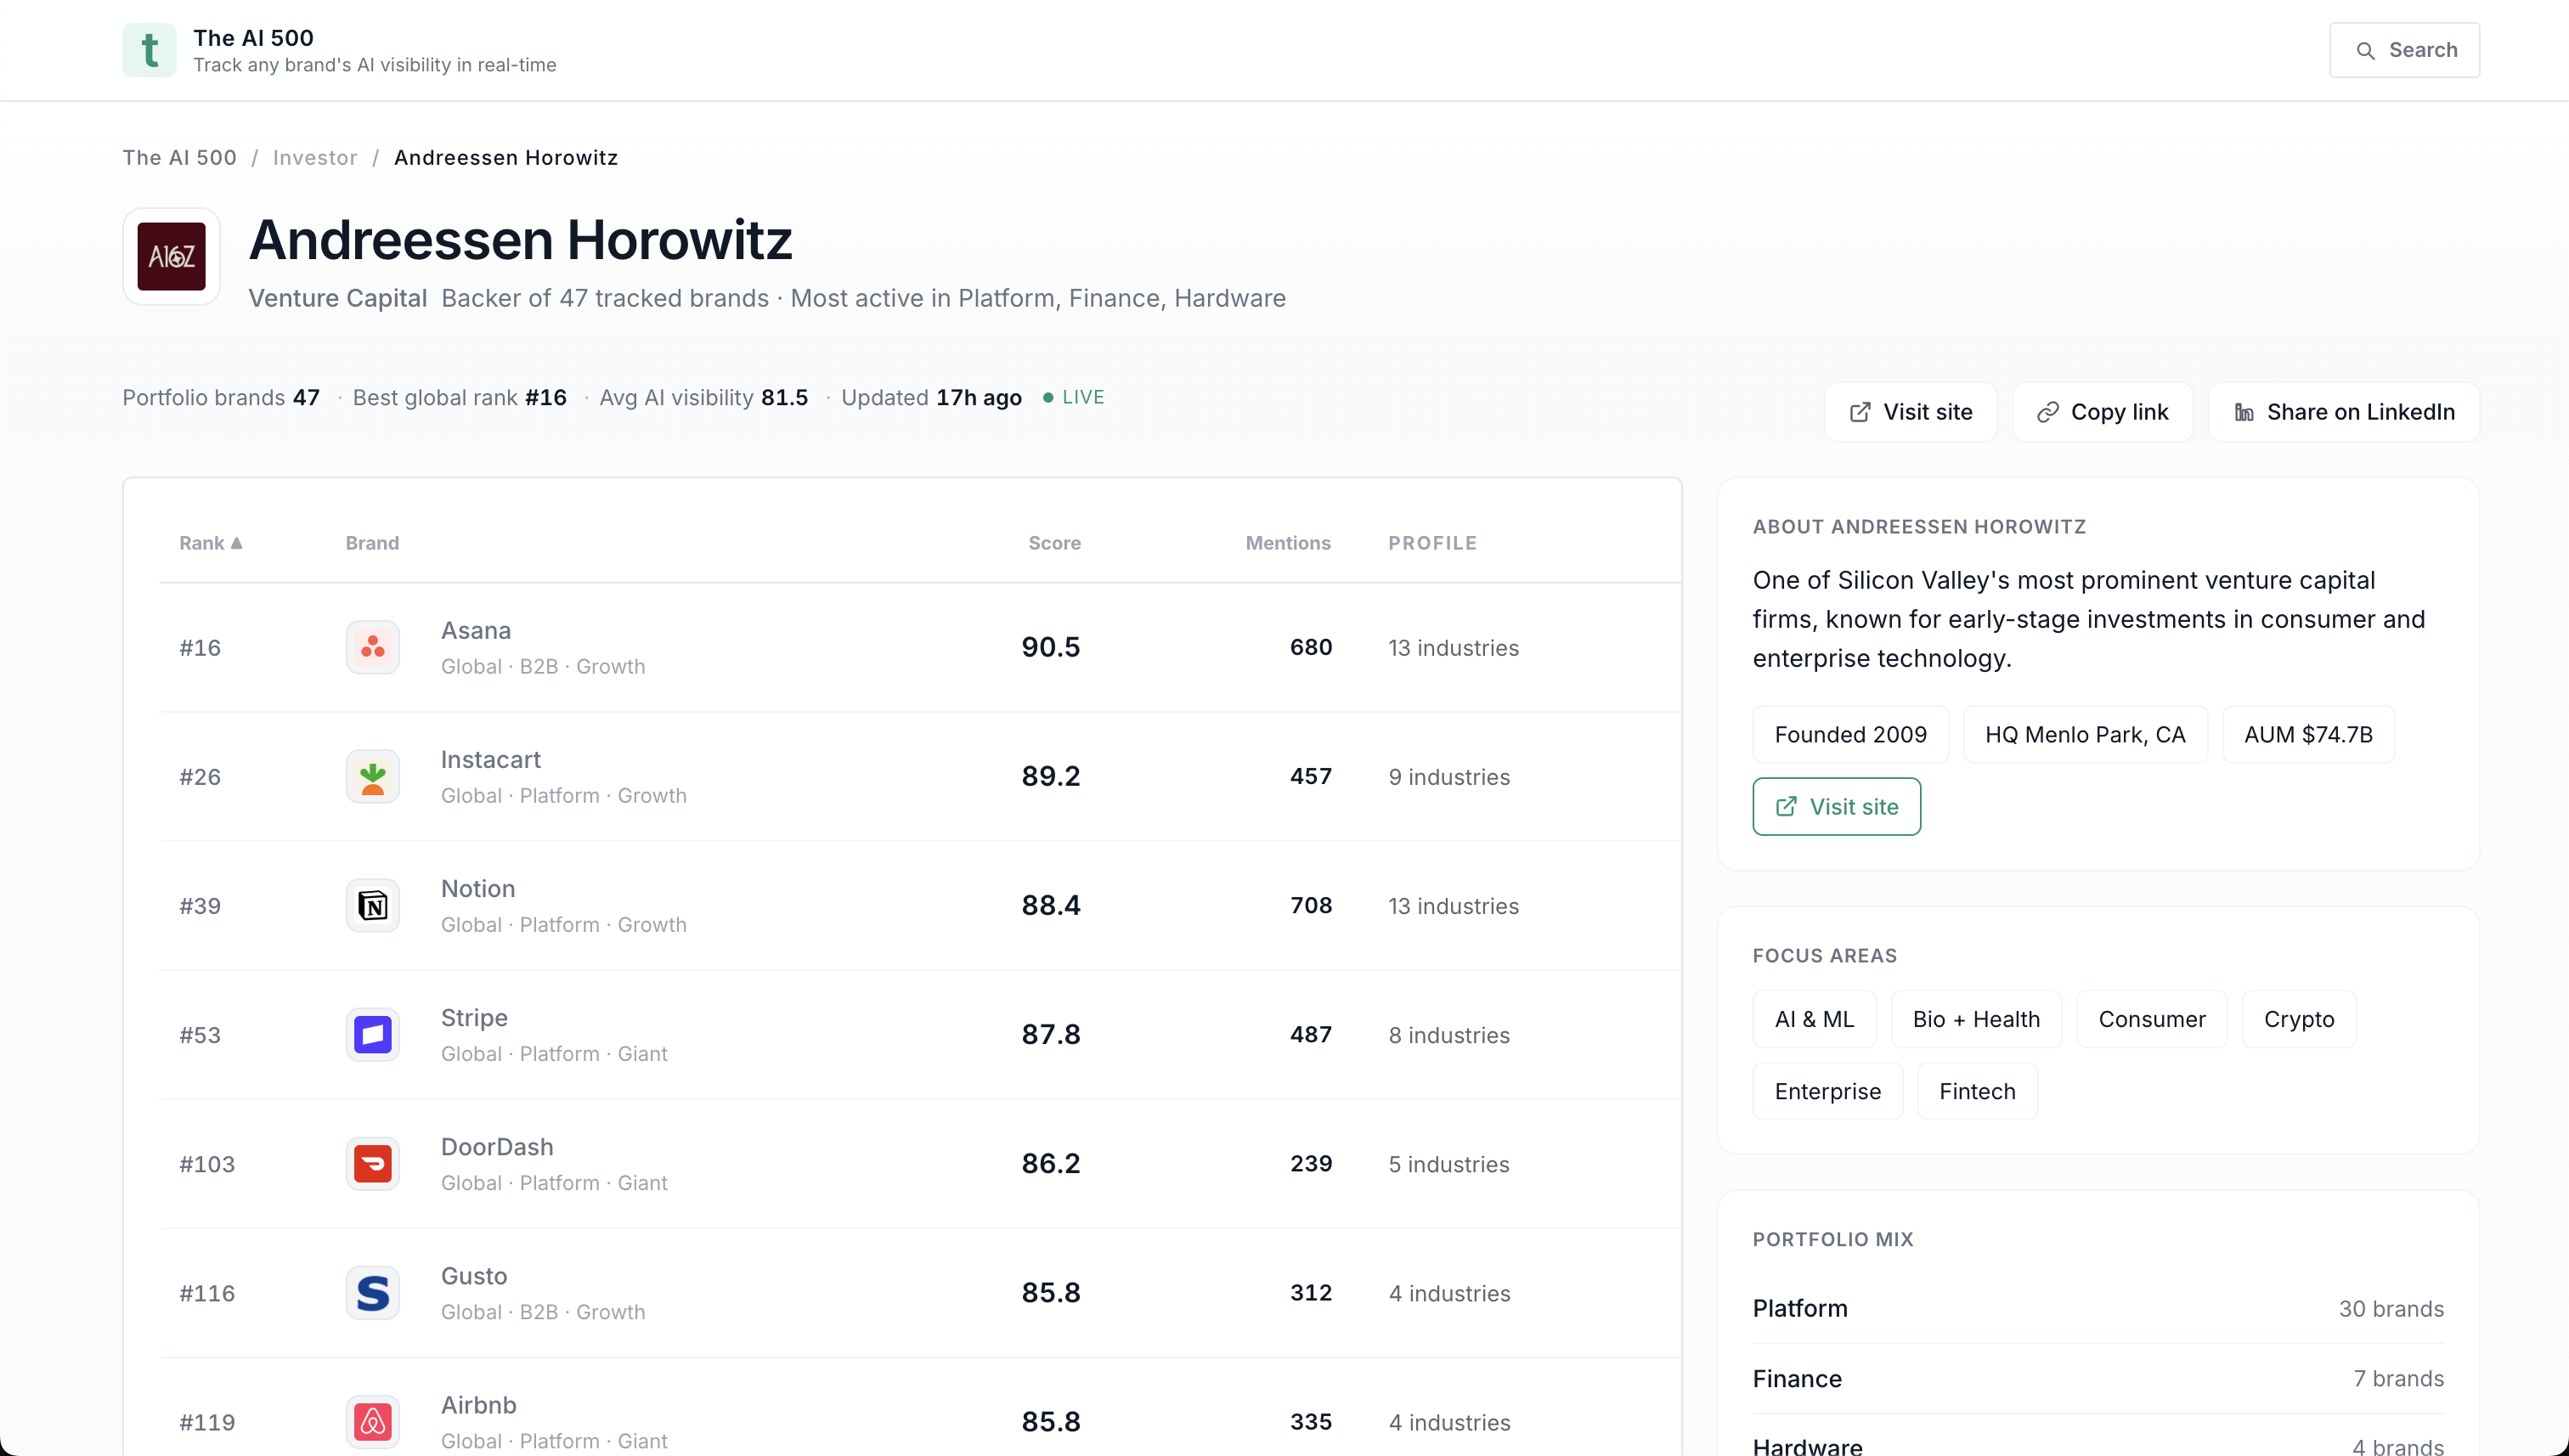Screen dimensions: 2569x1456
Task: Click Share on LinkedIn button
Action: (x=2344, y=412)
